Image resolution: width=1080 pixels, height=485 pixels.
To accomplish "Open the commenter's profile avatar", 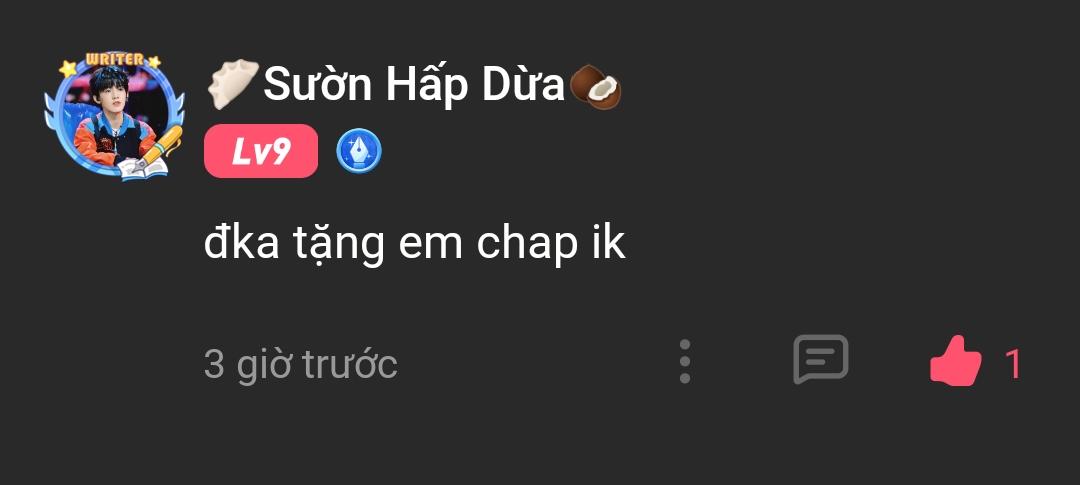I will click(x=114, y=116).
